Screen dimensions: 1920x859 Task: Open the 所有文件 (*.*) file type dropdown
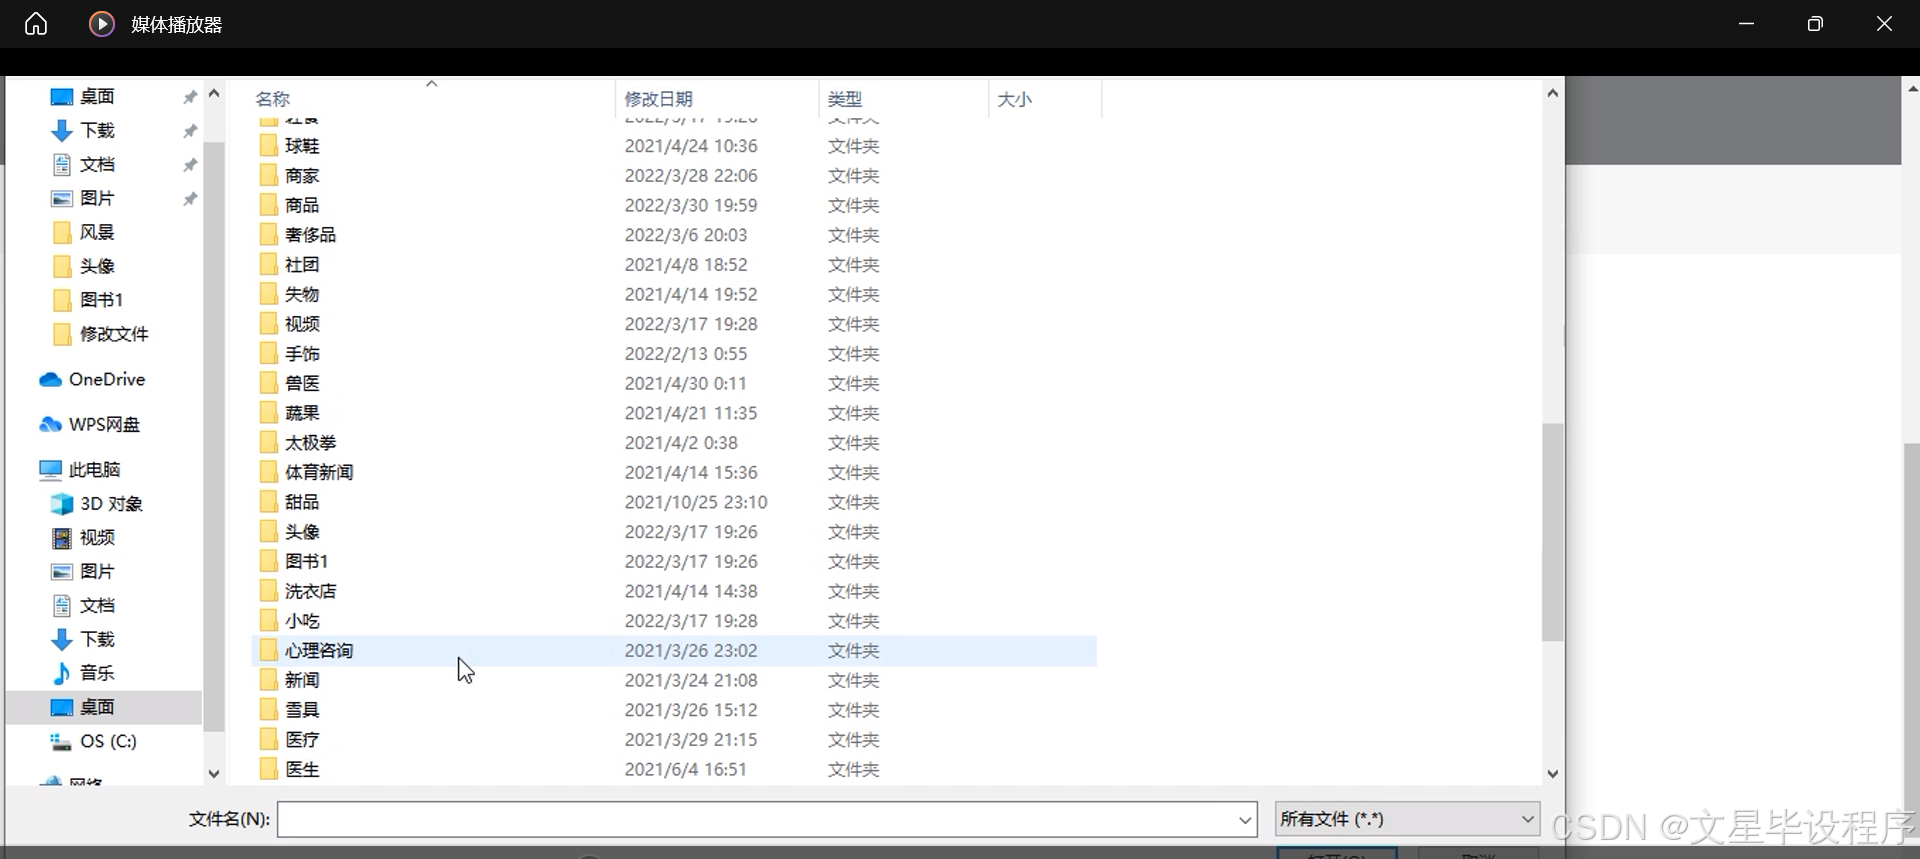pyautogui.click(x=1407, y=819)
